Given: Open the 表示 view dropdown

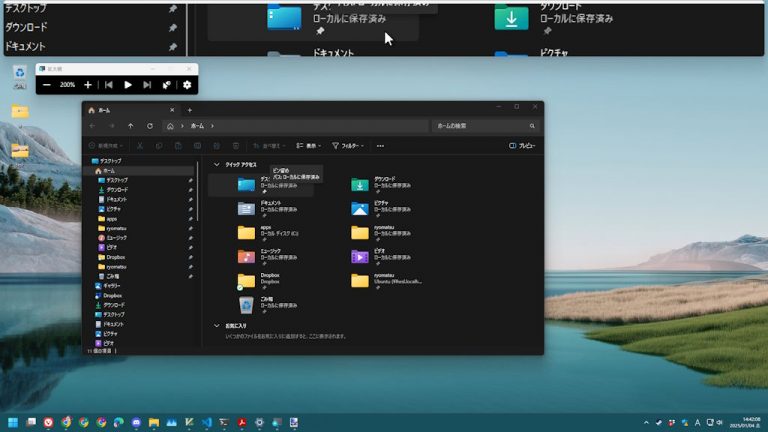Looking at the screenshot, I should click(309, 145).
